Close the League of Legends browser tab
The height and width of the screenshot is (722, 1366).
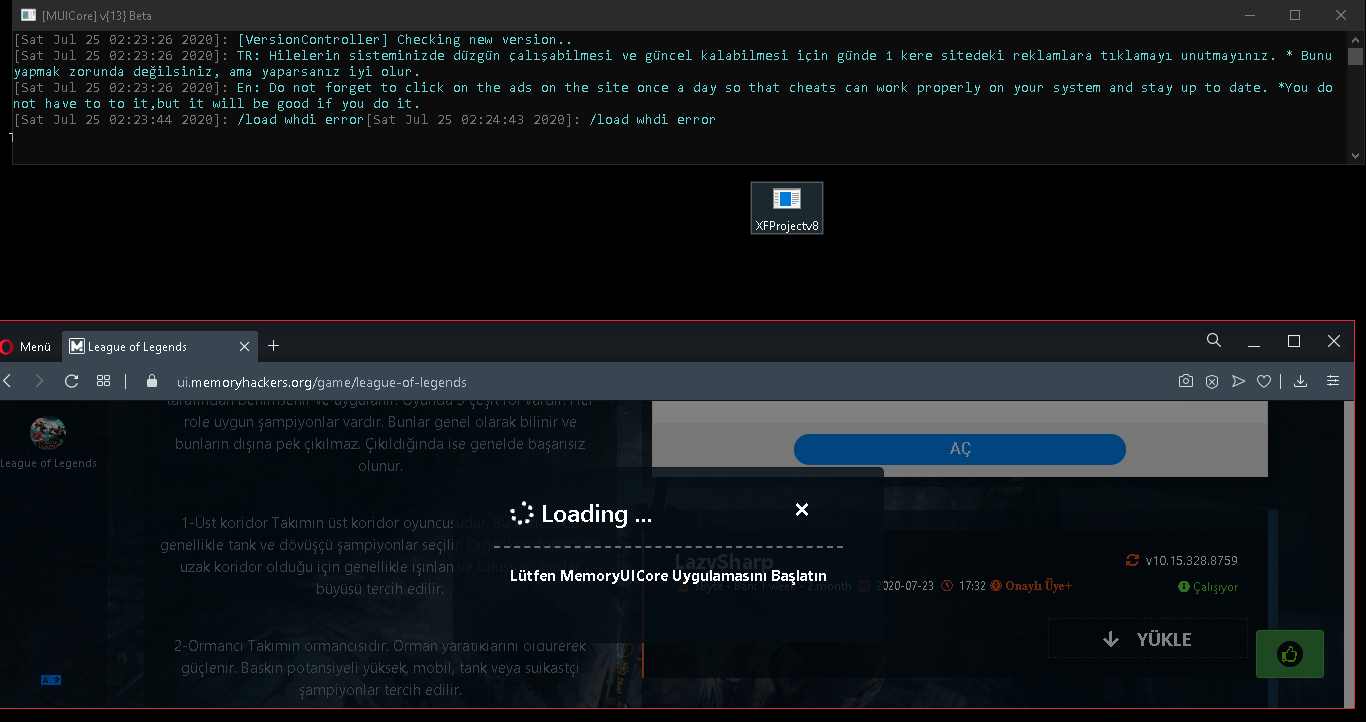244,347
